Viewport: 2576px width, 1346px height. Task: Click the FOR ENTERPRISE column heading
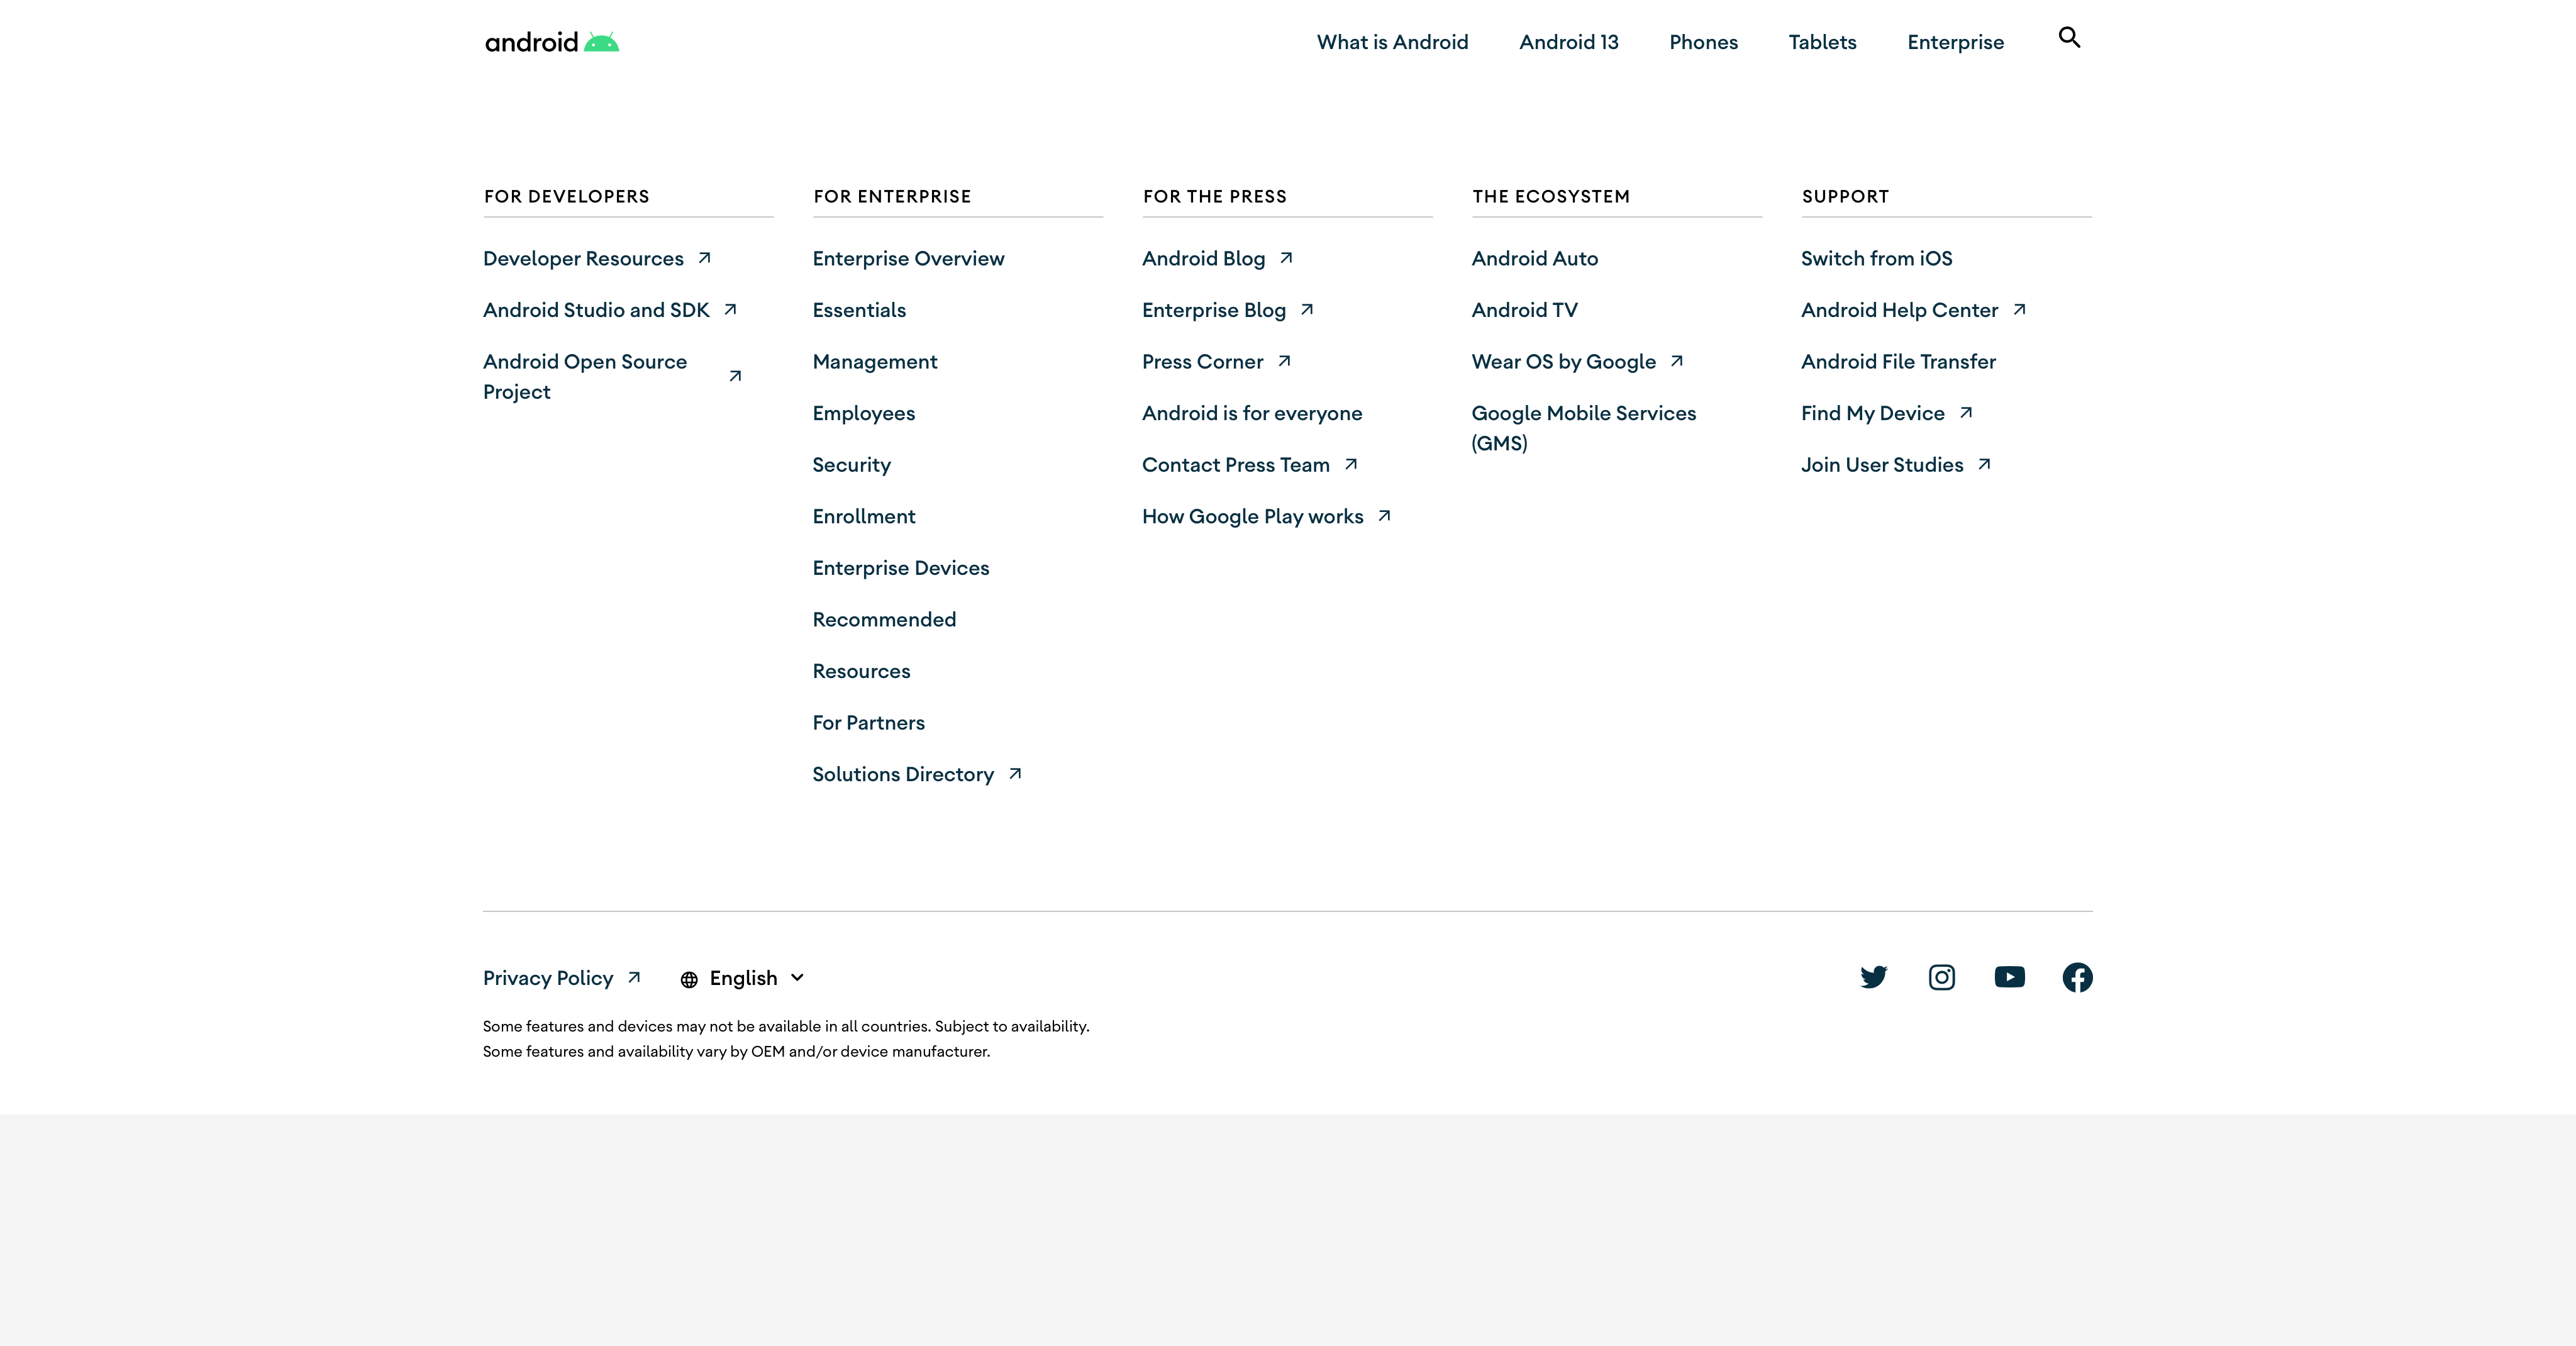click(x=892, y=197)
